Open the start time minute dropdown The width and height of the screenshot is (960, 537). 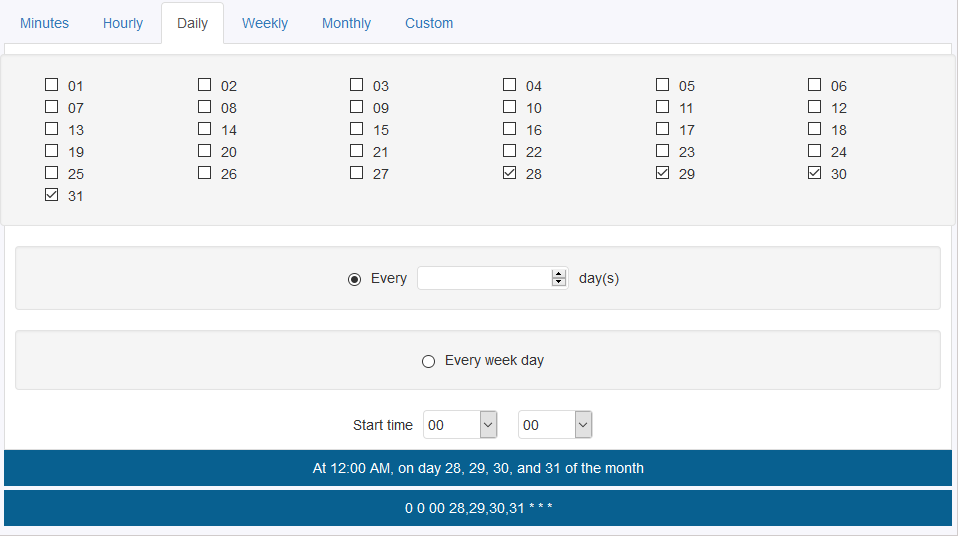[555, 425]
